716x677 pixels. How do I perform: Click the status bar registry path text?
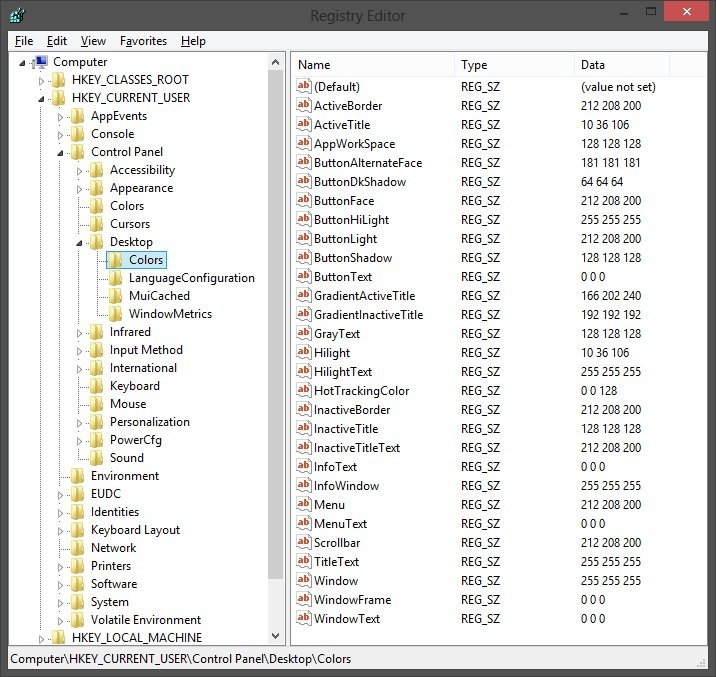(x=181, y=659)
